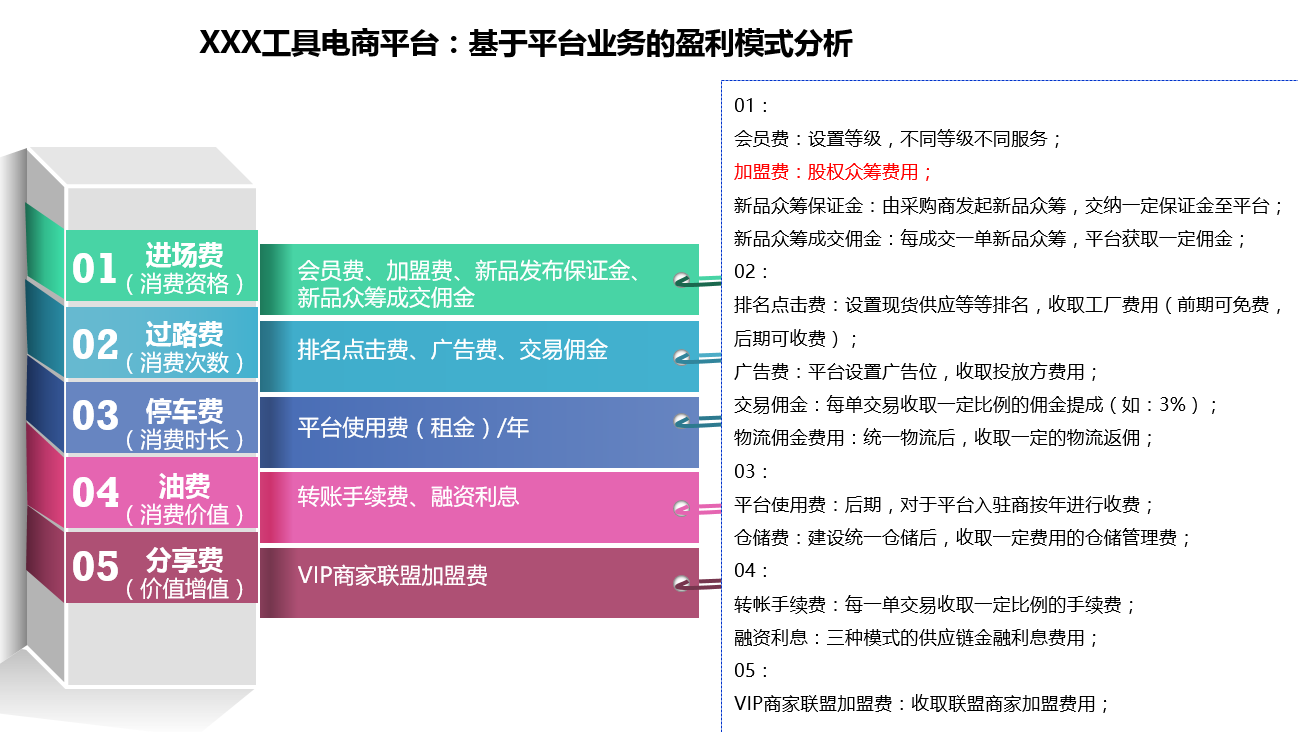
Task: Click the line "VIP商家联盟加盟费：收取联盟商家加盟费用；"
Action: pos(922,704)
